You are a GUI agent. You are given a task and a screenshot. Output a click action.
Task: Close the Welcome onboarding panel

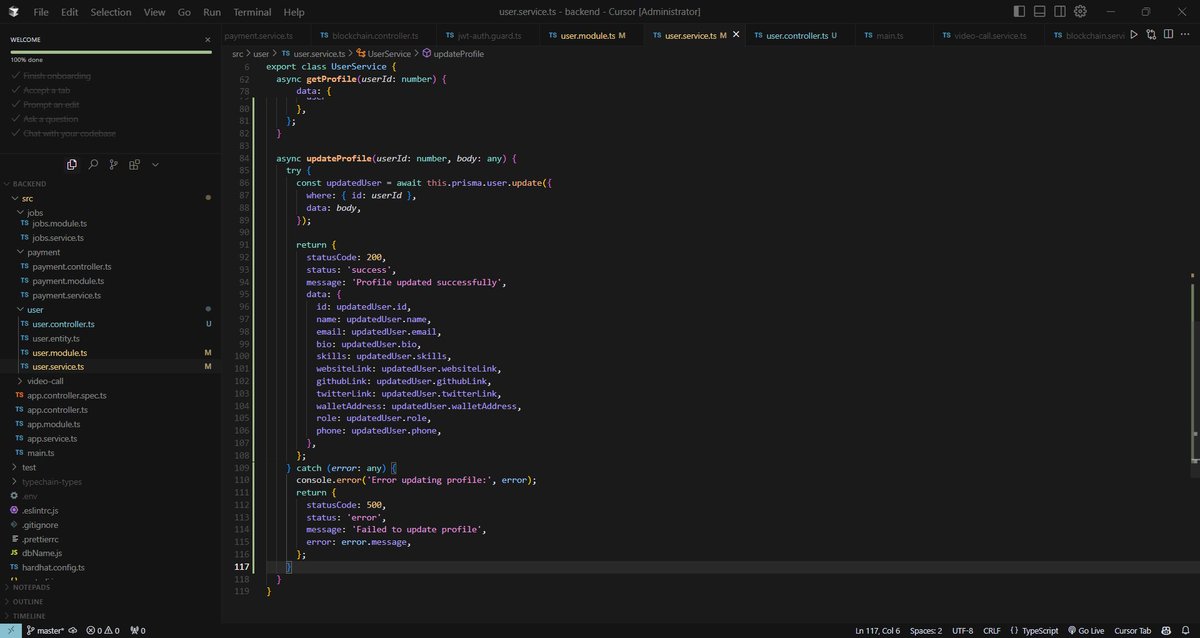[x=208, y=40]
